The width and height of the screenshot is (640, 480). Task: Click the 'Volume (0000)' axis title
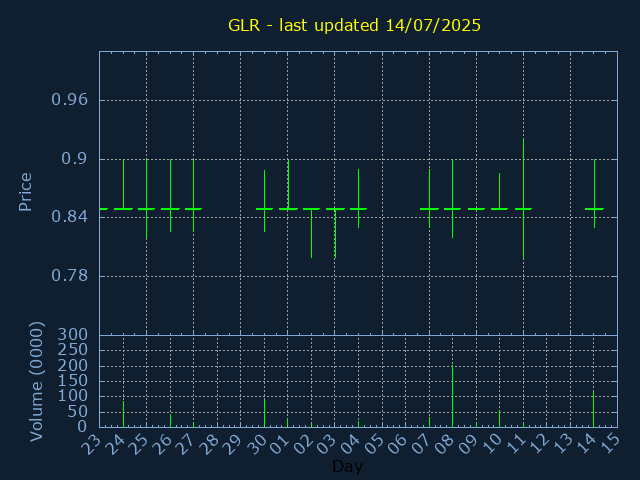[37, 382]
